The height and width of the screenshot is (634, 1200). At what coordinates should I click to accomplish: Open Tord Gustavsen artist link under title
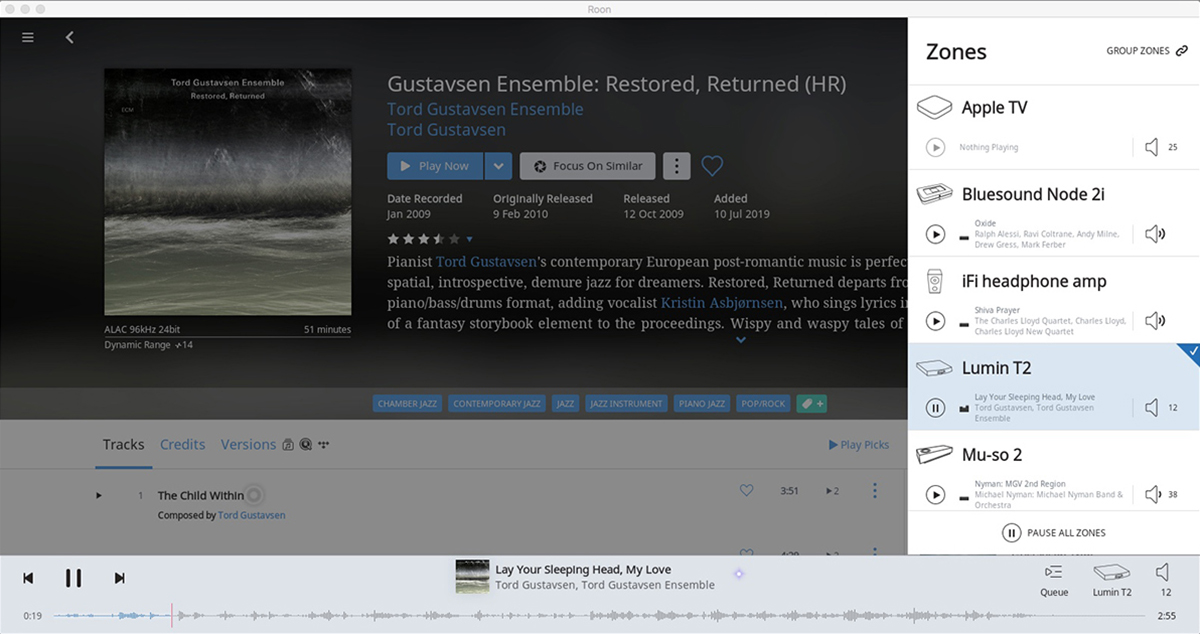446,130
